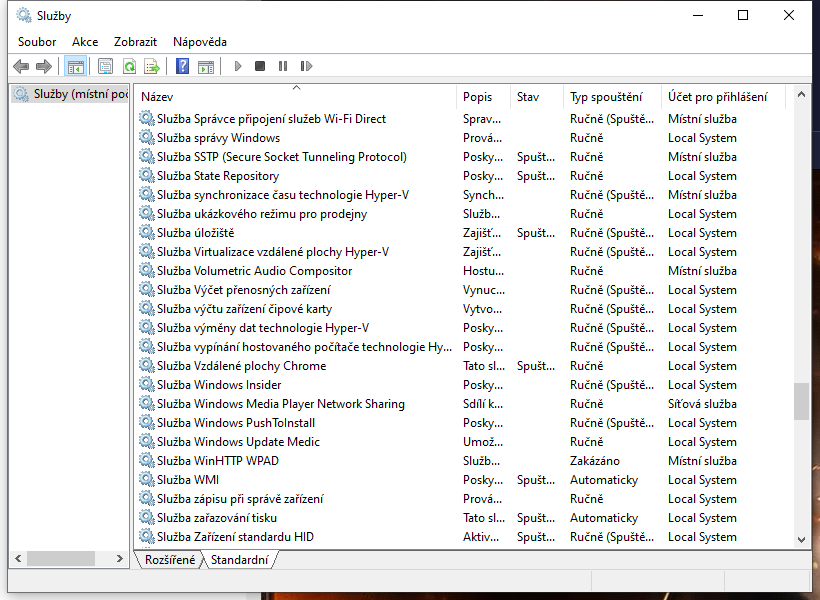Viewport: 820px width, 600px height.
Task: Sort by the Název column header
Action: 296,97
